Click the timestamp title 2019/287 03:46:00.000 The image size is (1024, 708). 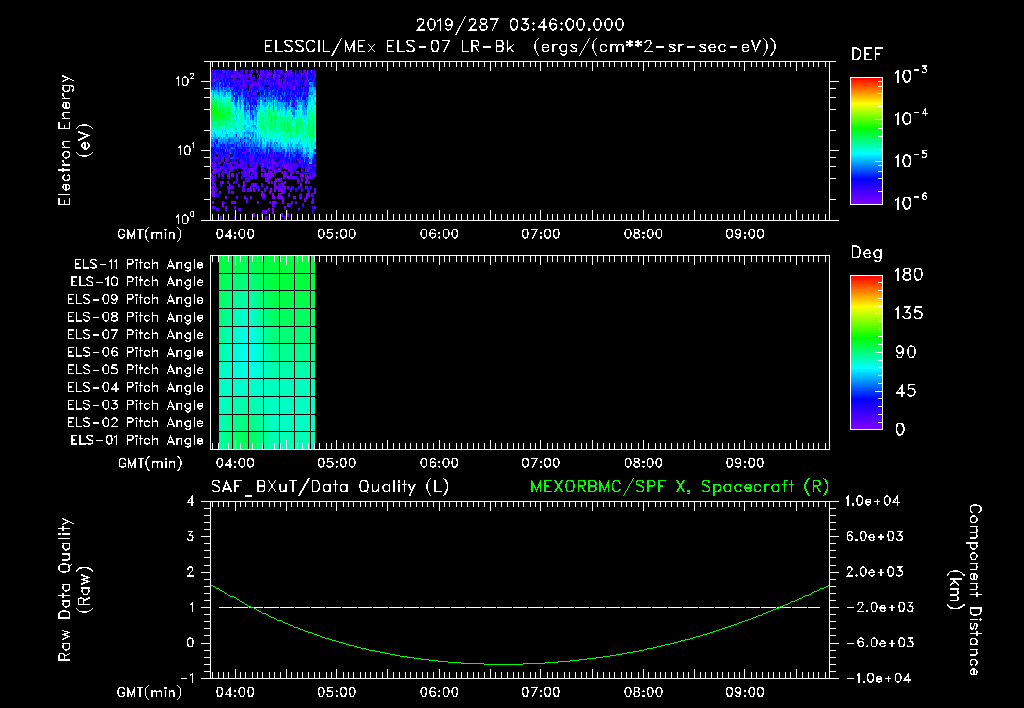520,25
